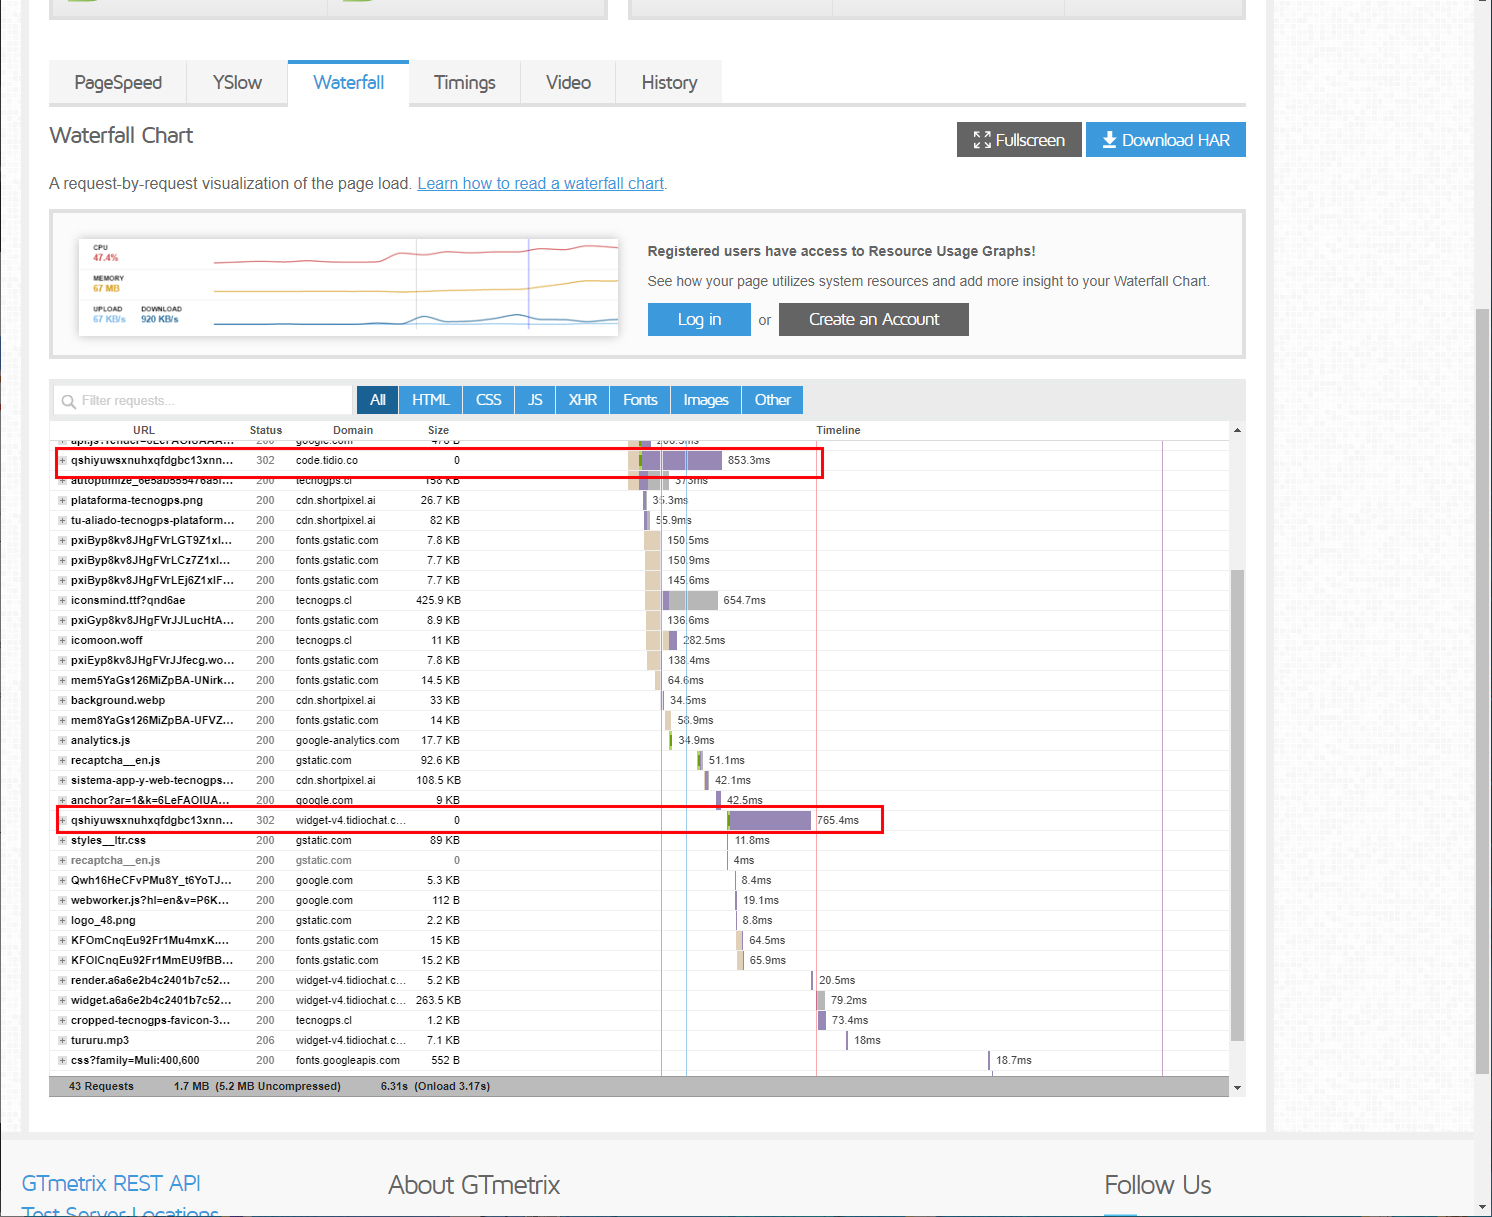Click the page vertical scrollbar thumb
The width and height of the screenshot is (1492, 1217).
tap(1483, 692)
